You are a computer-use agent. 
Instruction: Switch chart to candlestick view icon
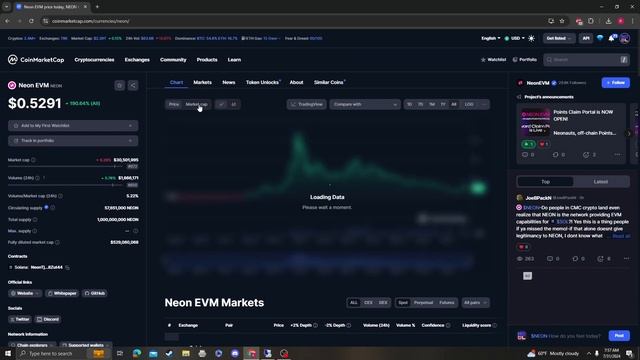[233, 104]
